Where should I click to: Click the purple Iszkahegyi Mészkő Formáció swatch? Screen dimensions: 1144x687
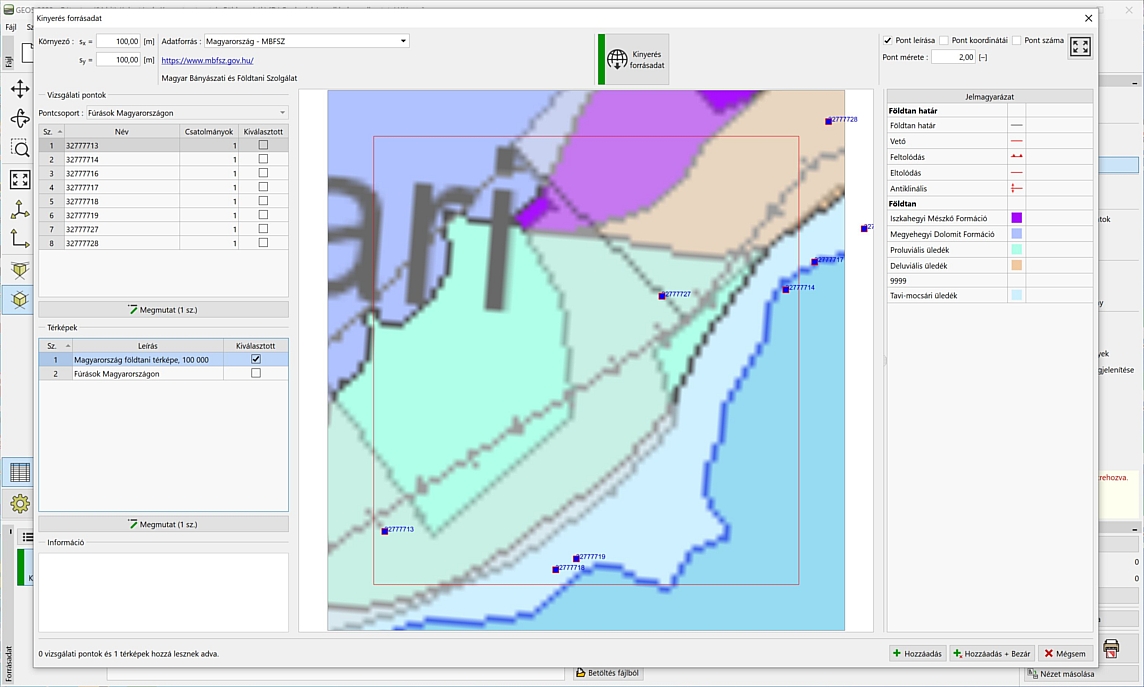[1016, 218]
